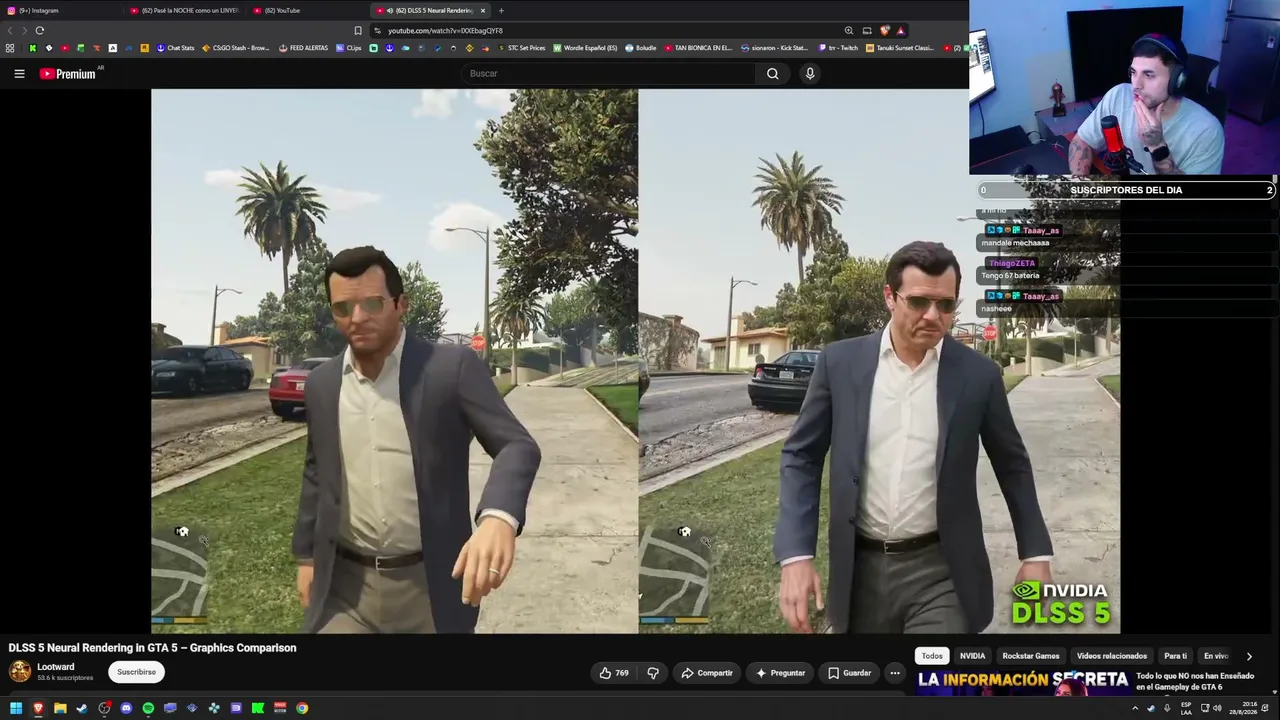Open the Chat Stats bookmark
Image resolution: width=1280 pixels, height=720 pixels.
[x=176, y=48]
